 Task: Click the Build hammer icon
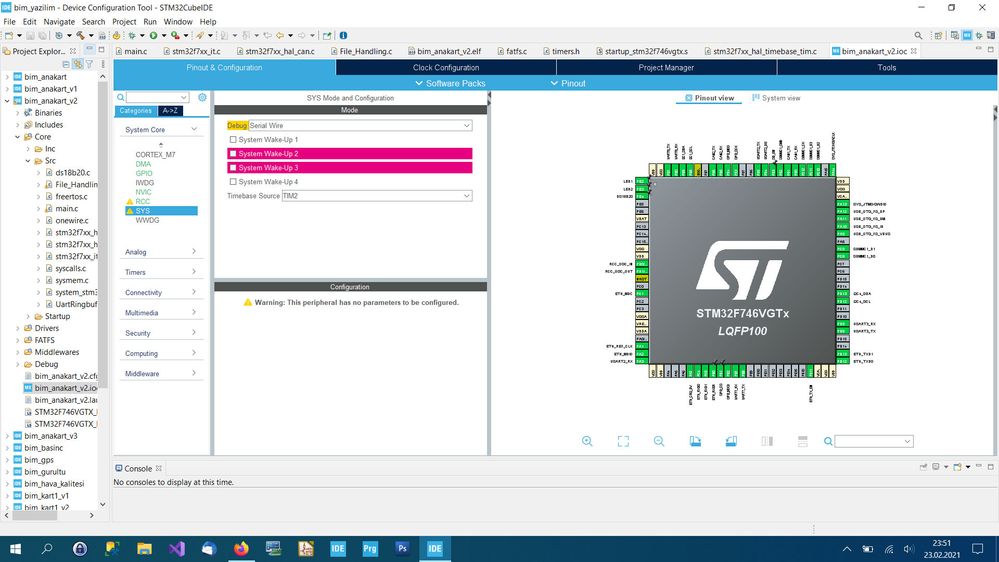coord(80,36)
